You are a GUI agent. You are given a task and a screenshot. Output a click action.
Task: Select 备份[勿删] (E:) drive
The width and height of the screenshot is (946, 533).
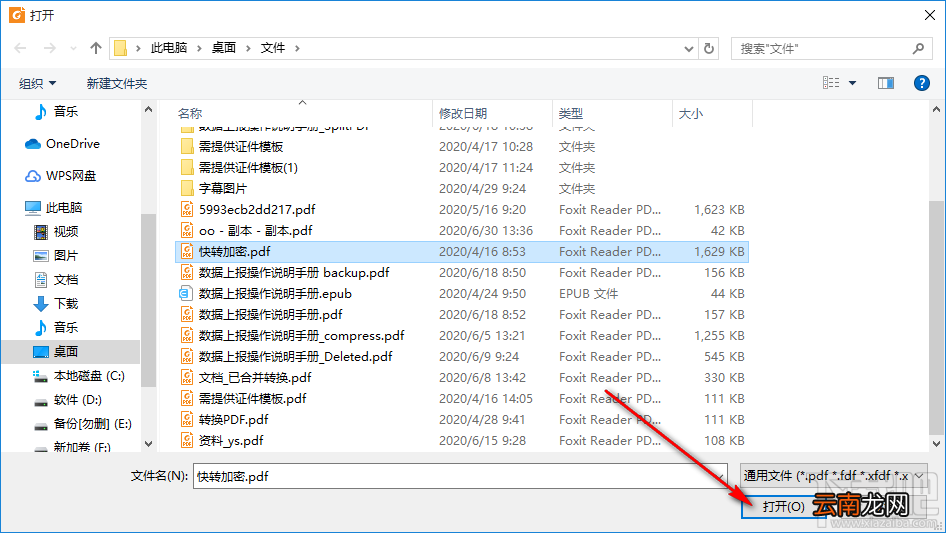click(x=82, y=424)
